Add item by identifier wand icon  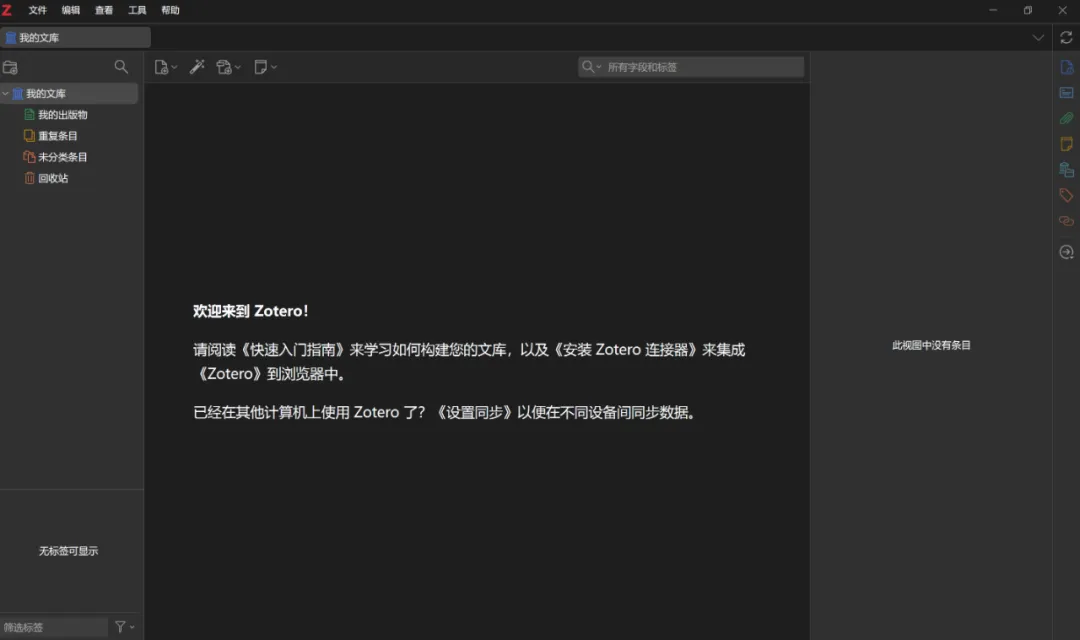pyautogui.click(x=197, y=67)
